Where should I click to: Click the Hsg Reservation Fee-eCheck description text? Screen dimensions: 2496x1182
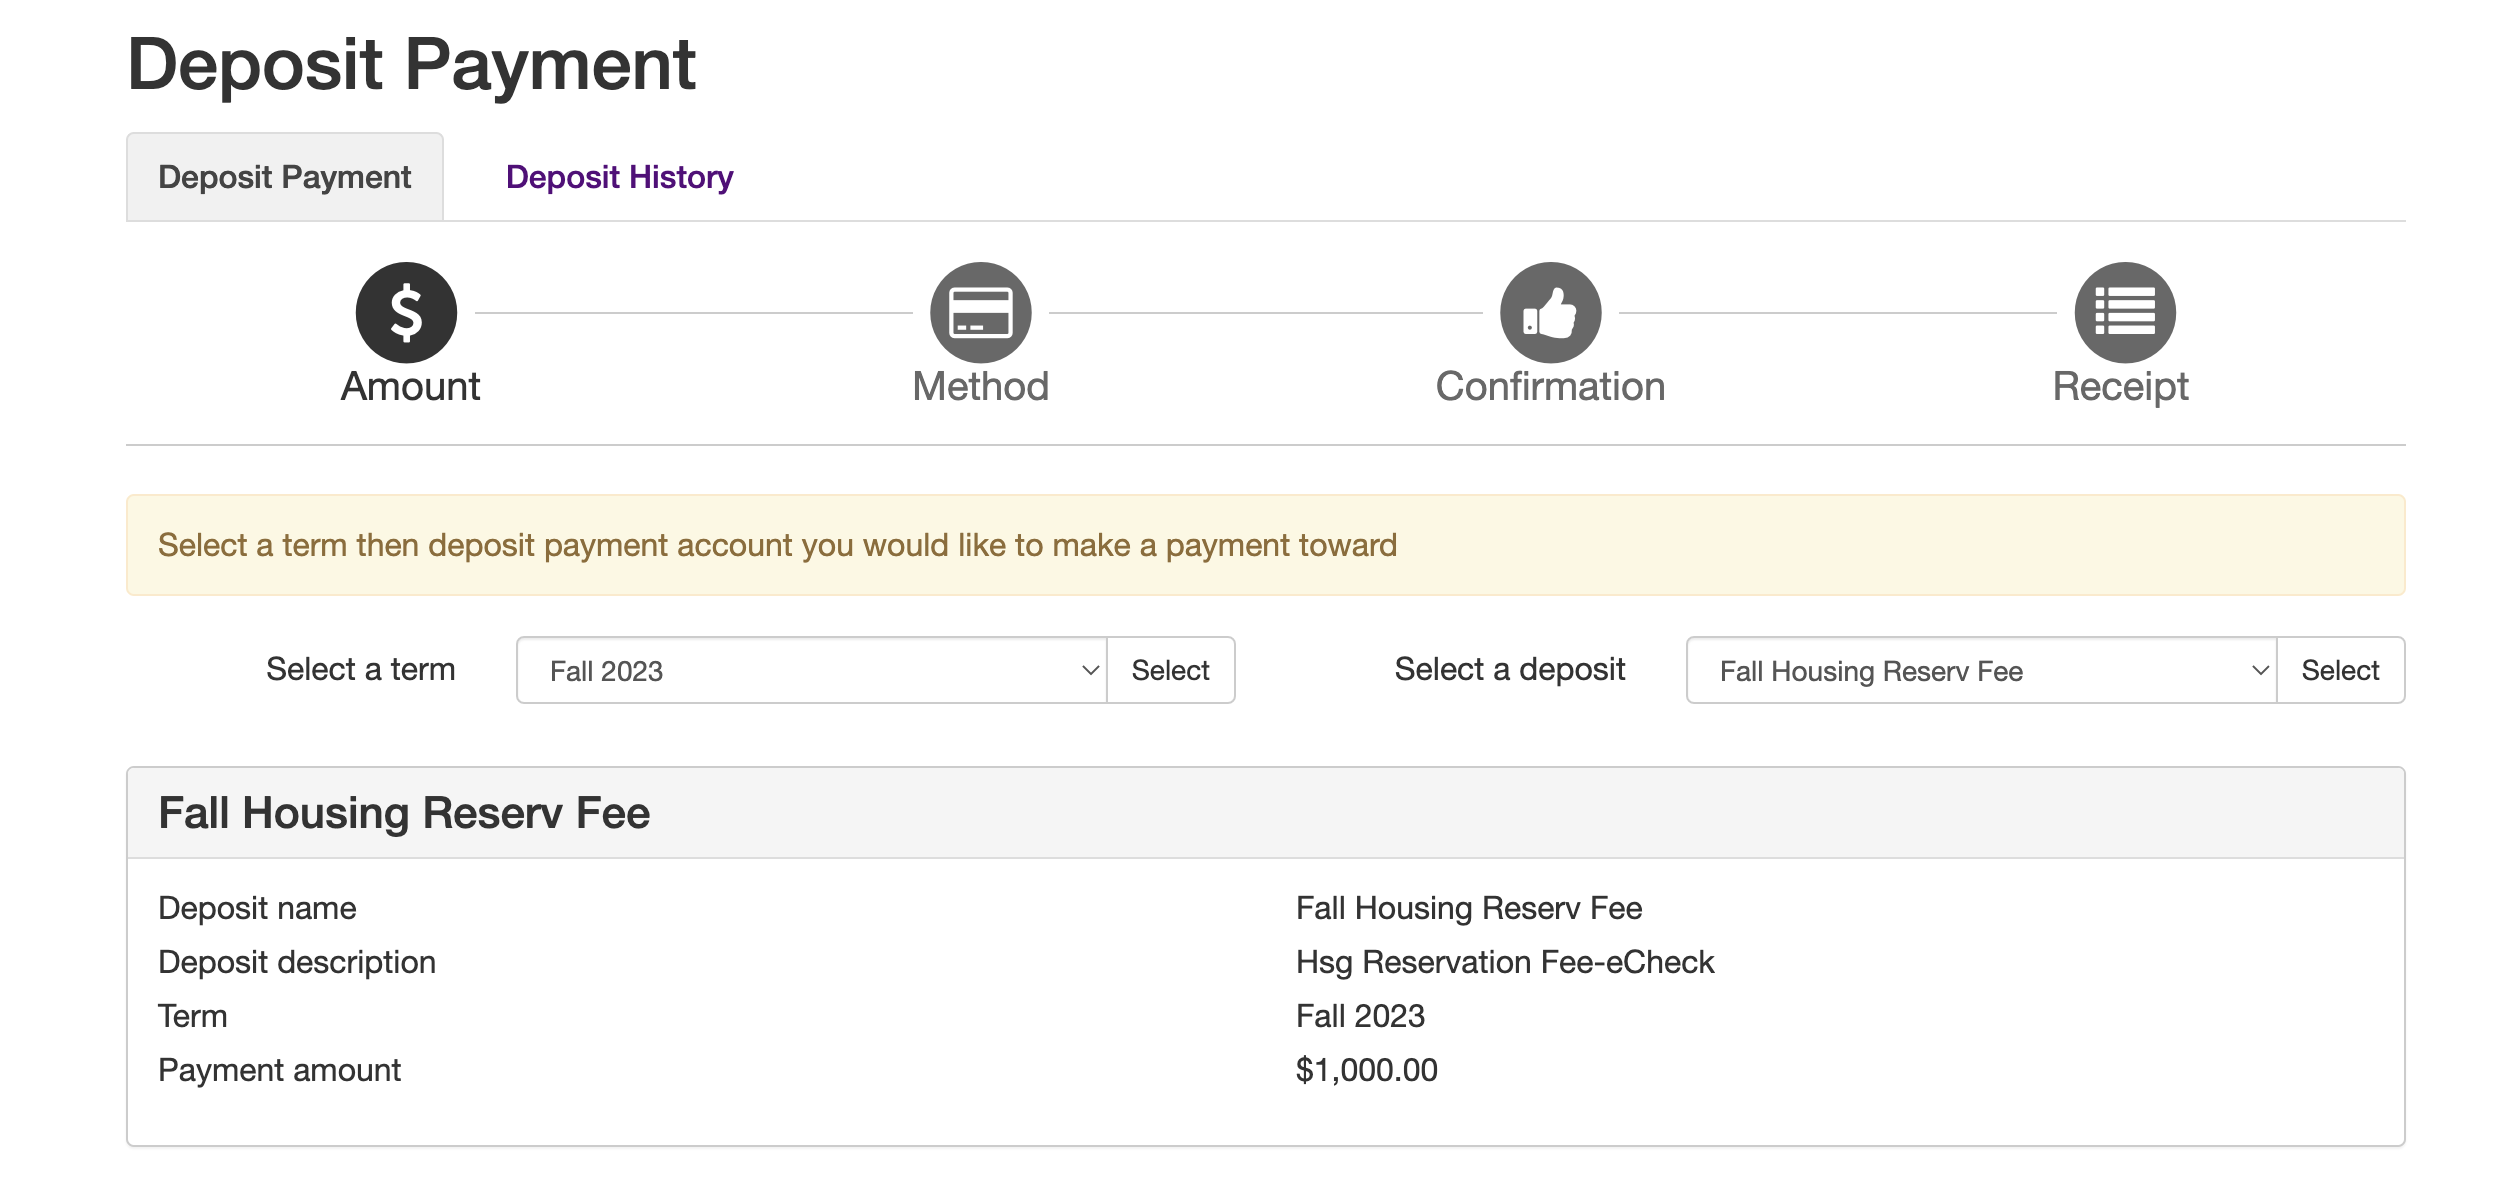1504,962
